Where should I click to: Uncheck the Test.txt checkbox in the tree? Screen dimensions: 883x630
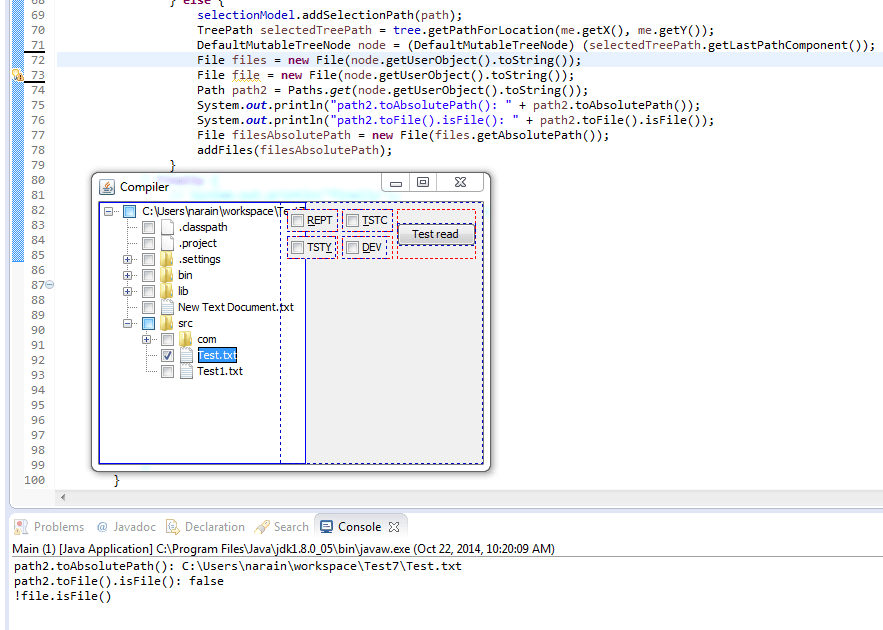[167, 356]
